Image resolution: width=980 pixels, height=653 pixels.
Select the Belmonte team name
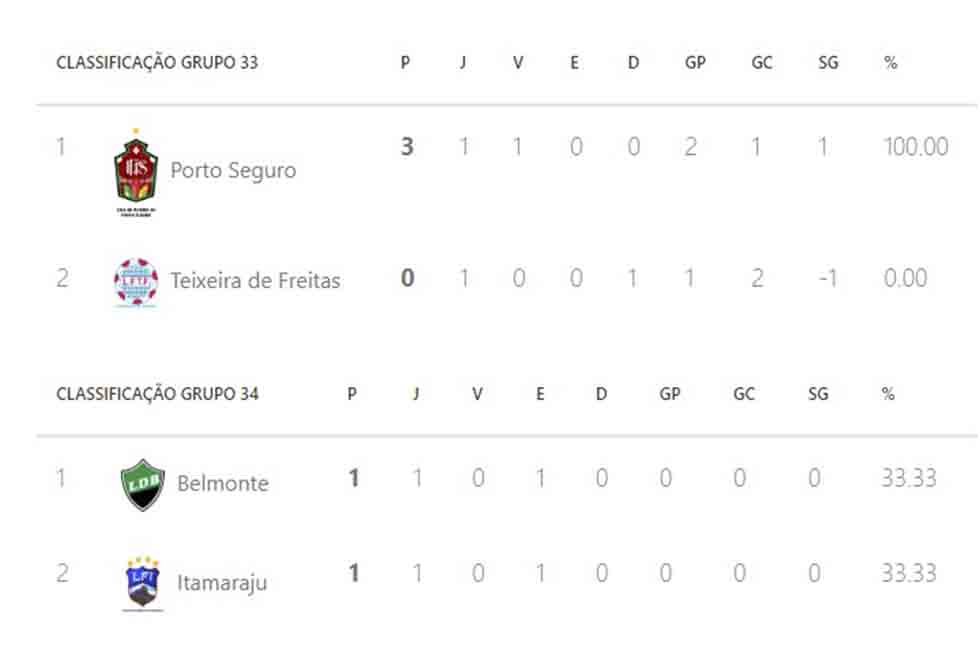[222, 483]
